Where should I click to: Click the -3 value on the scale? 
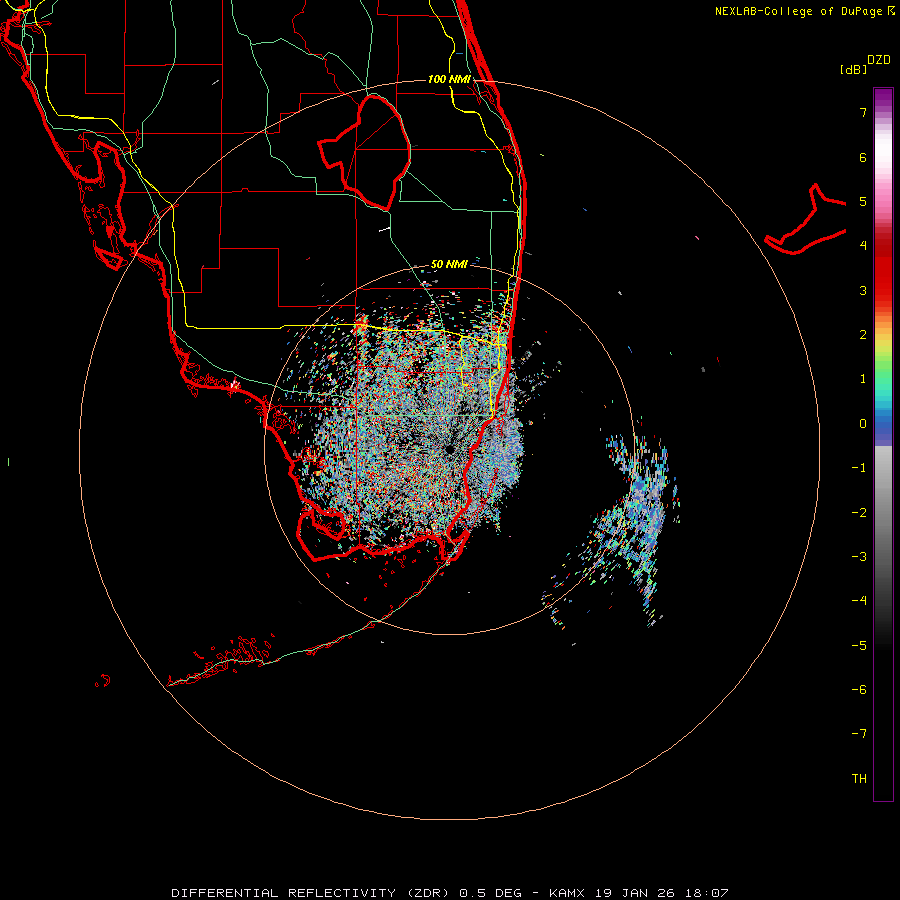859,557
